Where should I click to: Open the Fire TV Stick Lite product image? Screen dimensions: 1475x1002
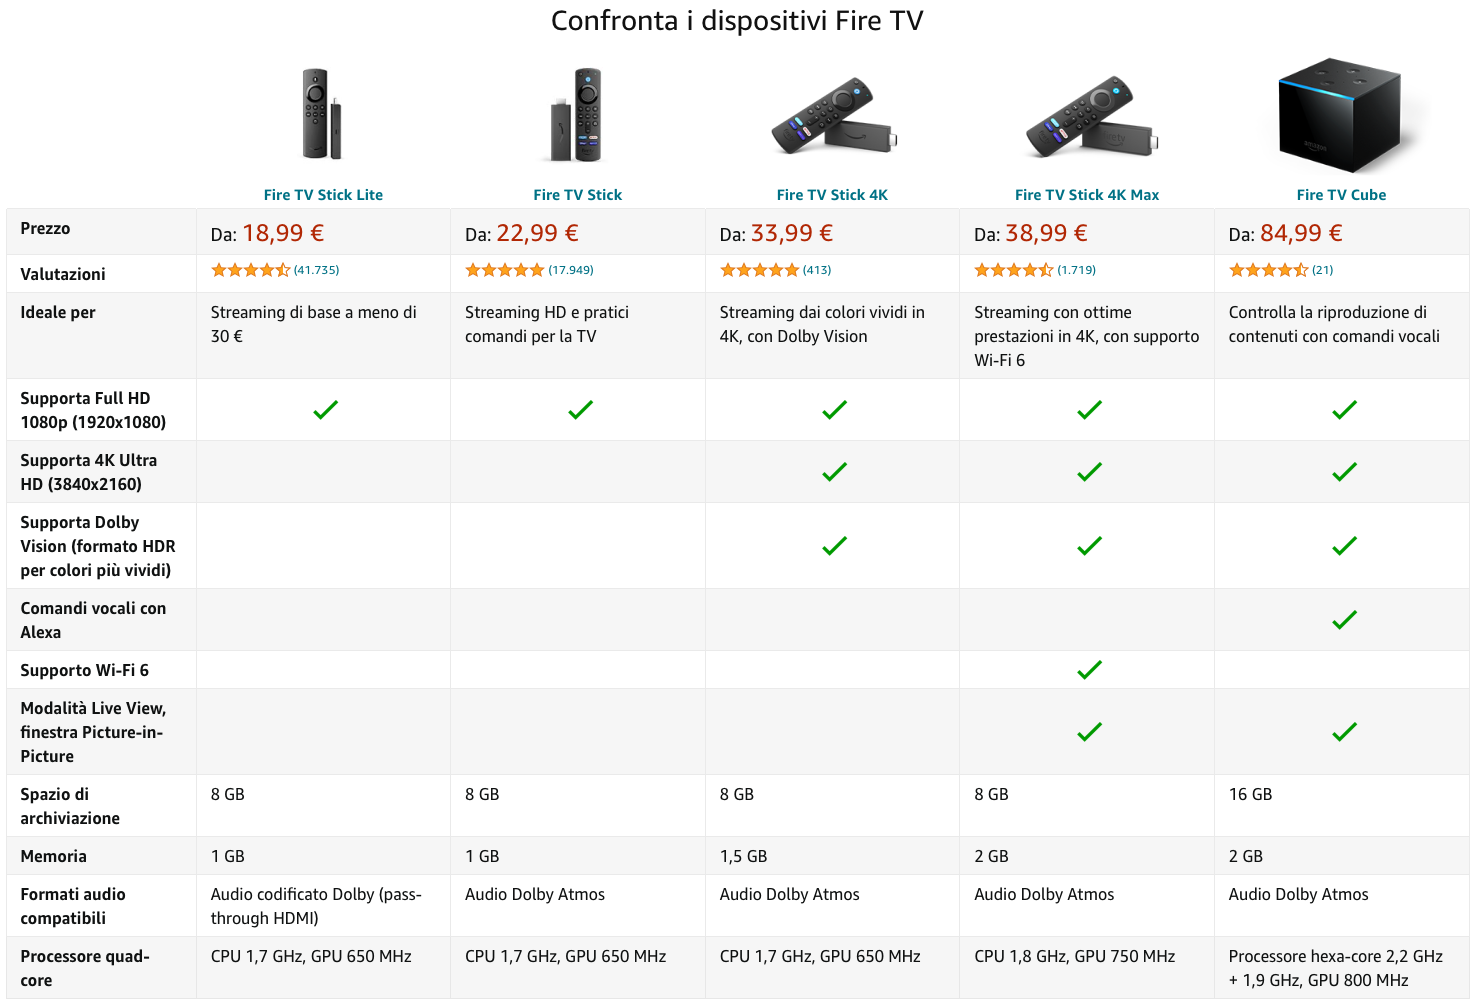point(322,114)
